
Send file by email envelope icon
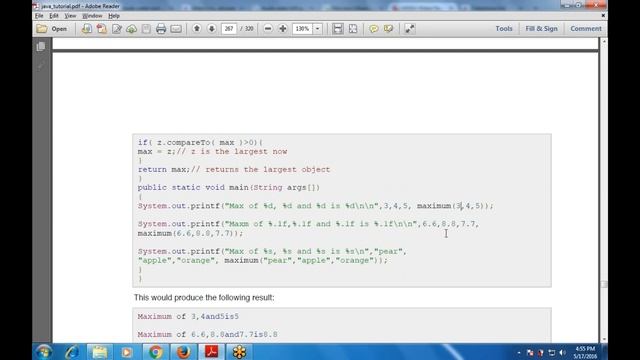point(176,29)
